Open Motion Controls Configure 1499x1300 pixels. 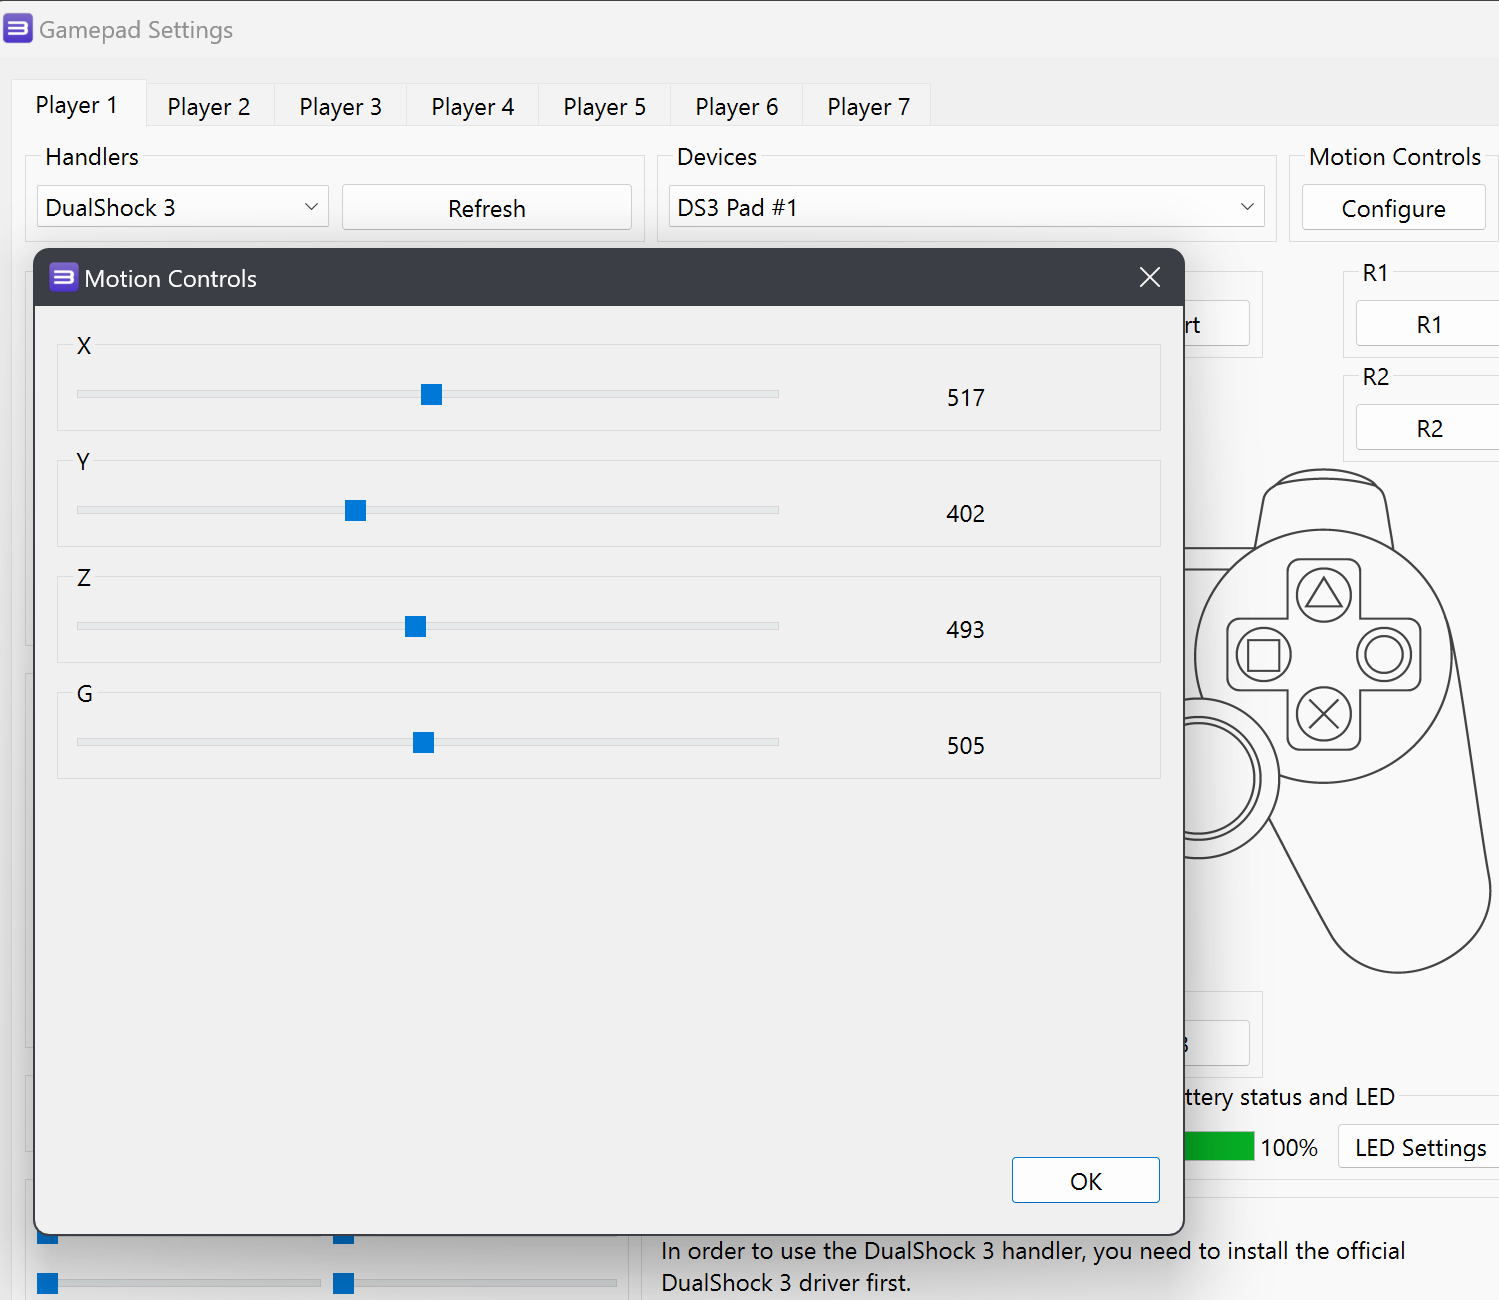coord(1393,207)
